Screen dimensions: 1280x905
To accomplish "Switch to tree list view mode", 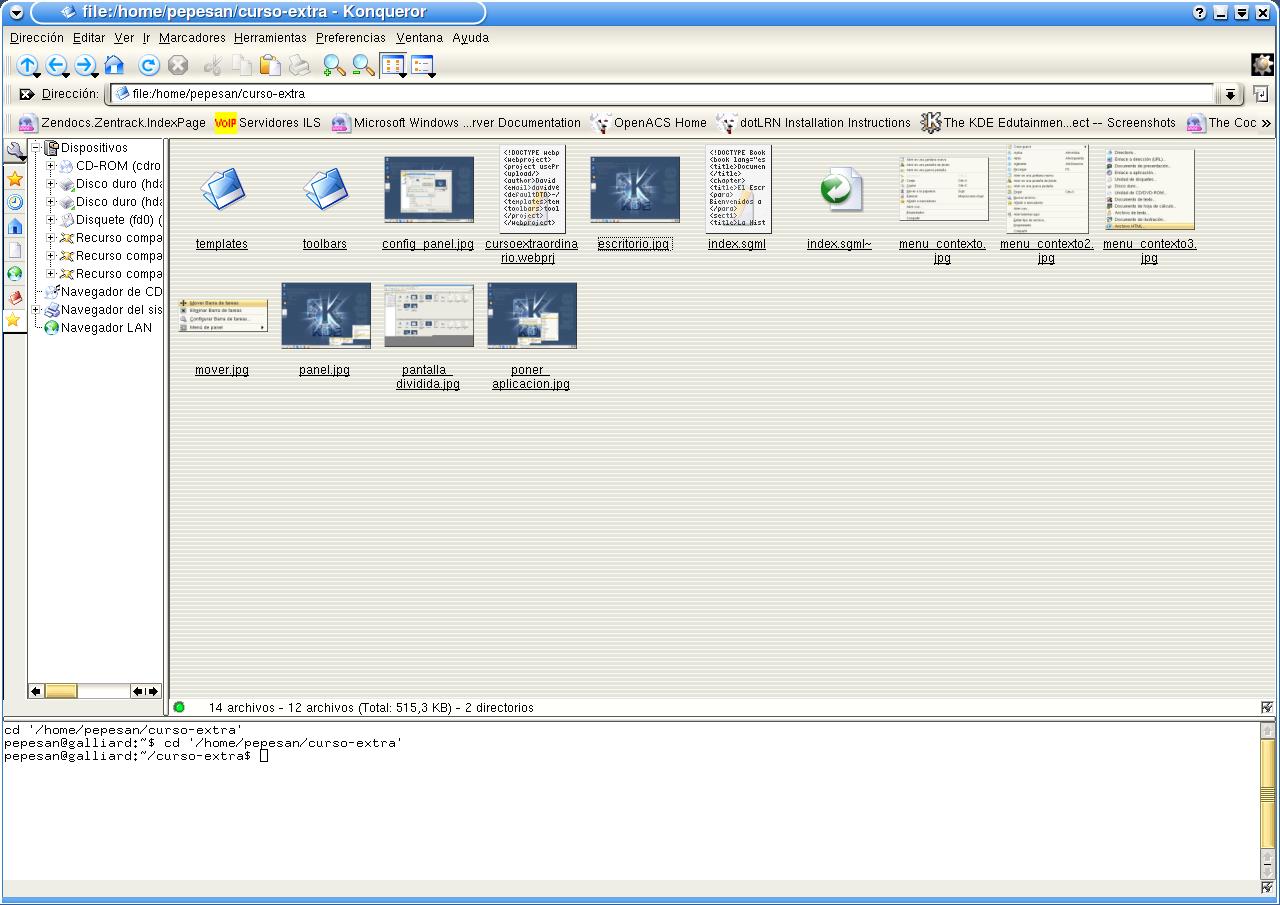I will 422,66.
